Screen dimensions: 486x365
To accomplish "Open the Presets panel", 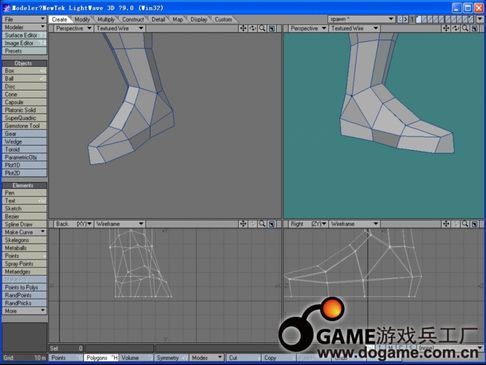I will 24,51.
